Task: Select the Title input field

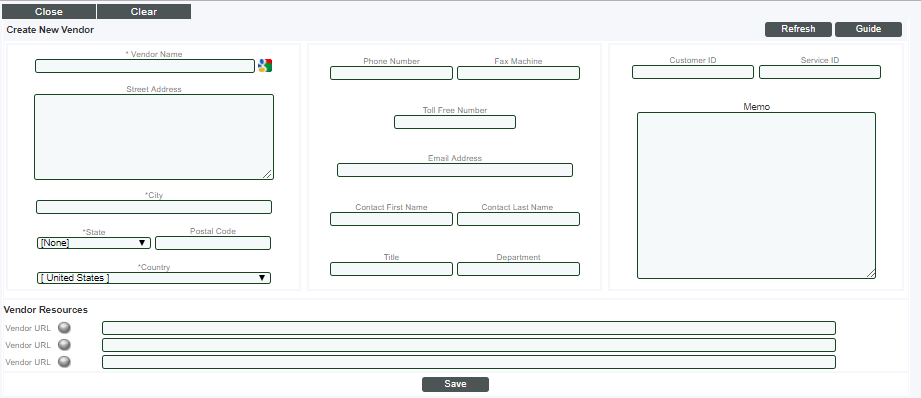Action: pos(391,269)
